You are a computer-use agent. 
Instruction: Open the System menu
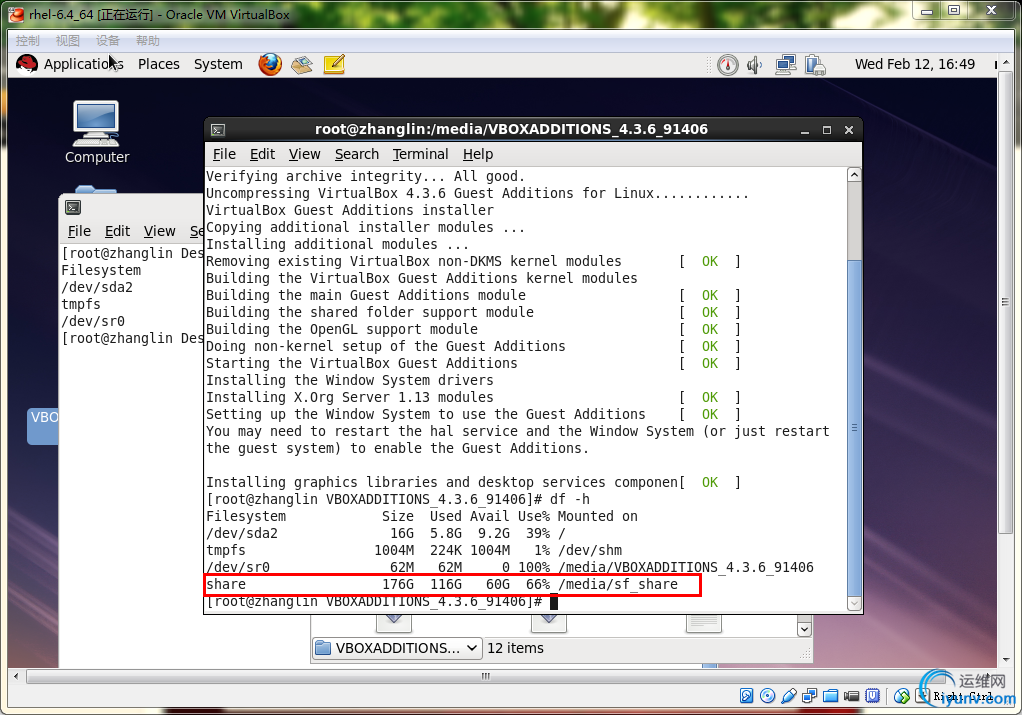click(218, 64)
